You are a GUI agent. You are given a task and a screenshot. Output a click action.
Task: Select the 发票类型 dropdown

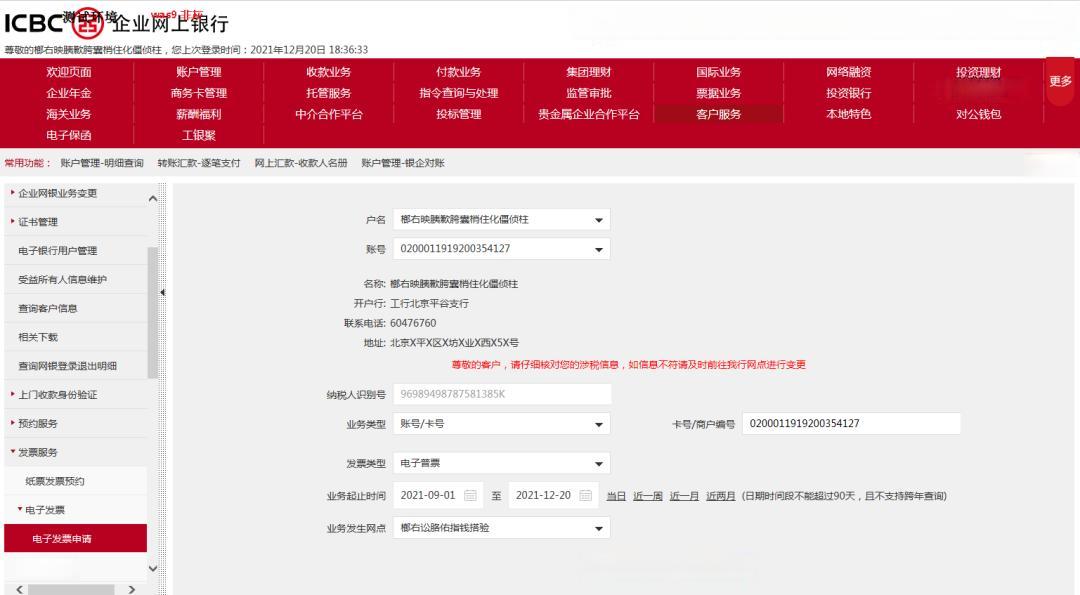(599, 464)
